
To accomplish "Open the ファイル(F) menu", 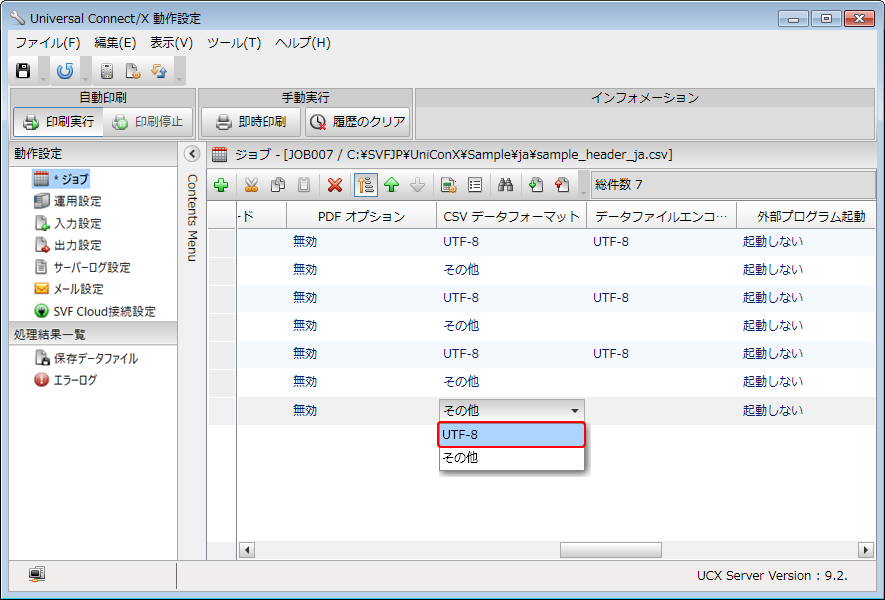I will pyautogui.click(x=48, y=43).
